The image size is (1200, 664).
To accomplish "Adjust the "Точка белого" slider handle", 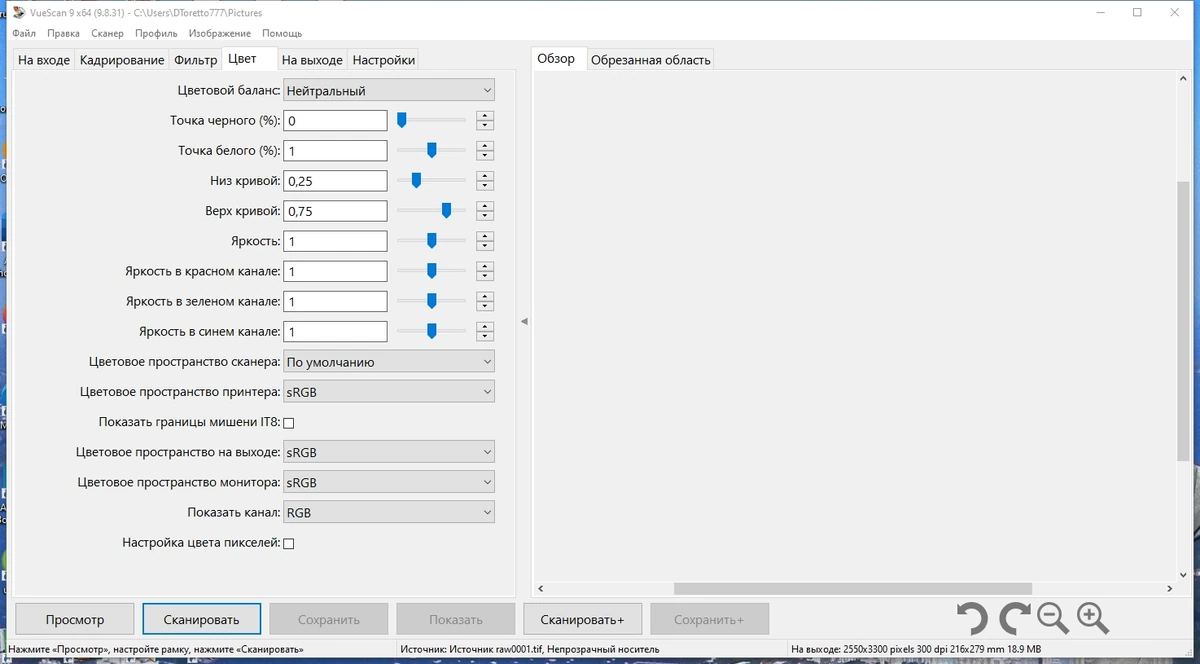I will pos(431,150).
